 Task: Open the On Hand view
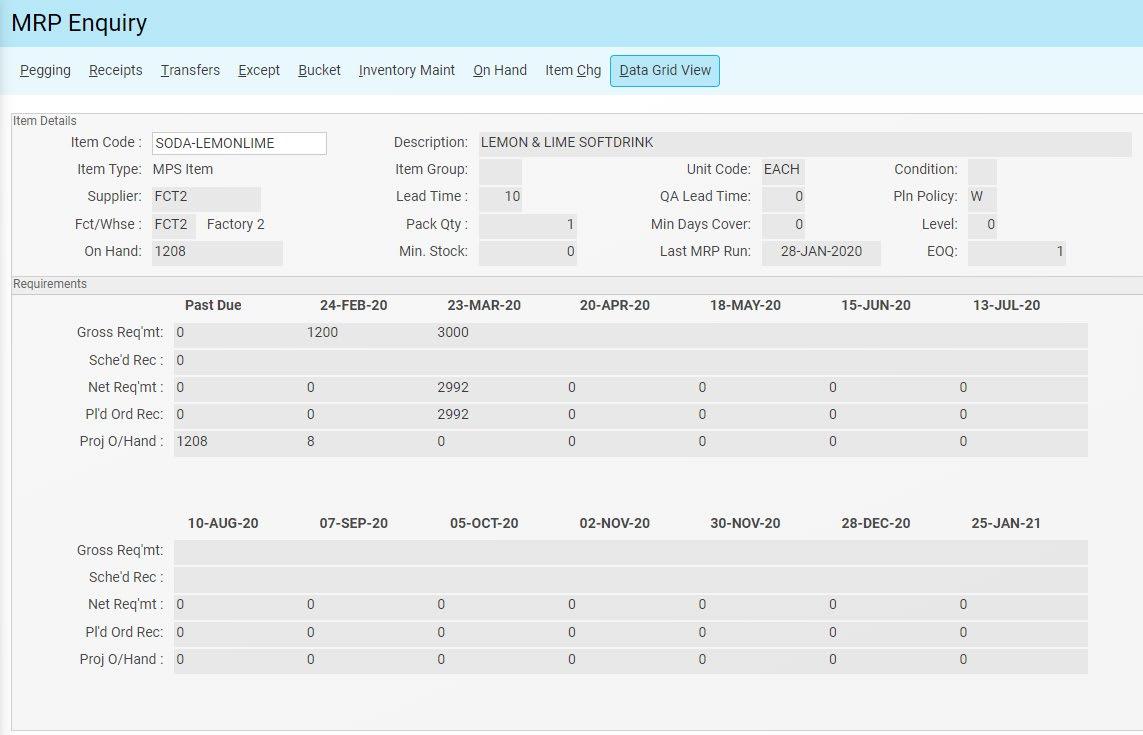[500, 71]
